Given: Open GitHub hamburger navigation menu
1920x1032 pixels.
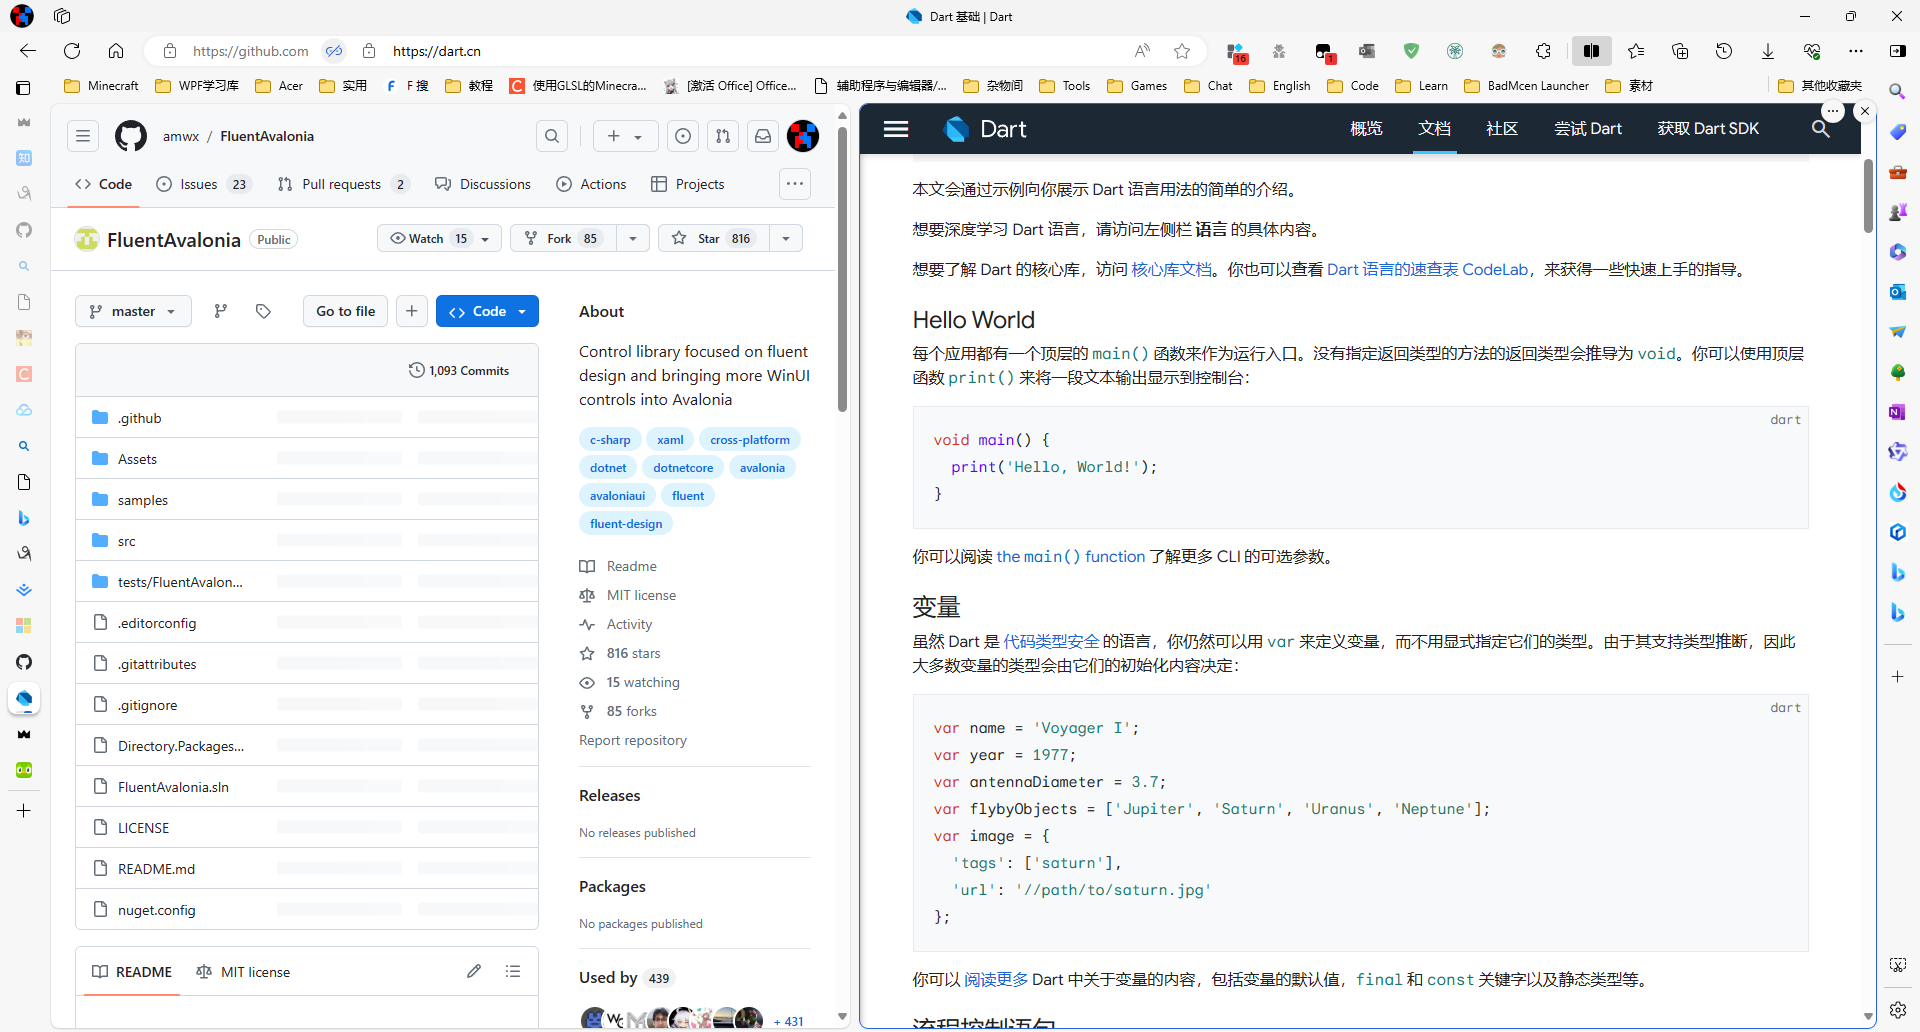Looking at the screenshot, I should click(x=83, y=136).
